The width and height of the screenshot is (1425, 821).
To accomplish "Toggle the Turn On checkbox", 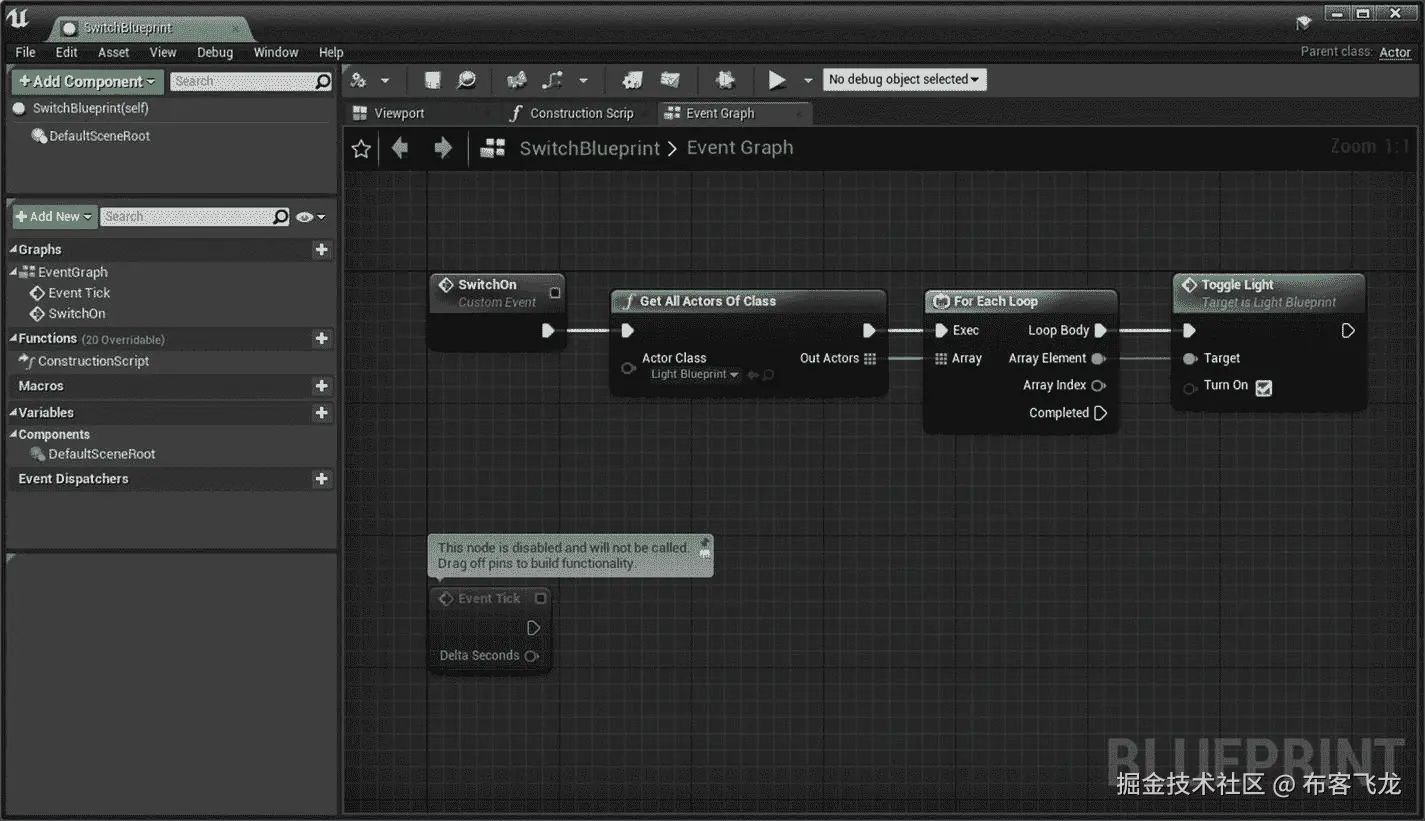I will point(1263,388).
